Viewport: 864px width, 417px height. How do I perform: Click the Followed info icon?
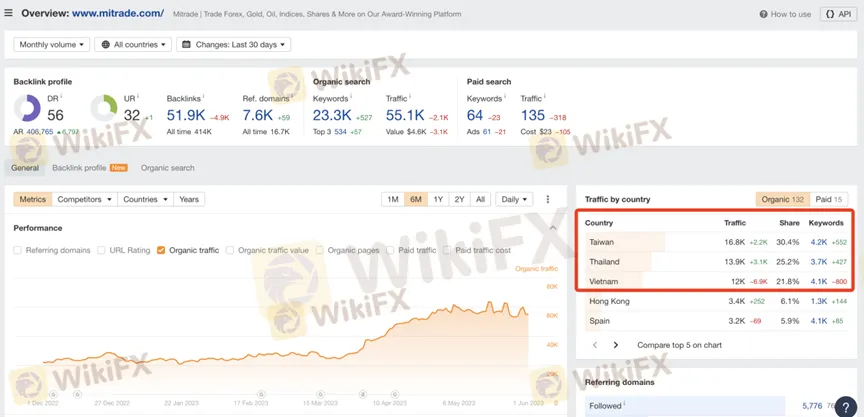[625, 404]
